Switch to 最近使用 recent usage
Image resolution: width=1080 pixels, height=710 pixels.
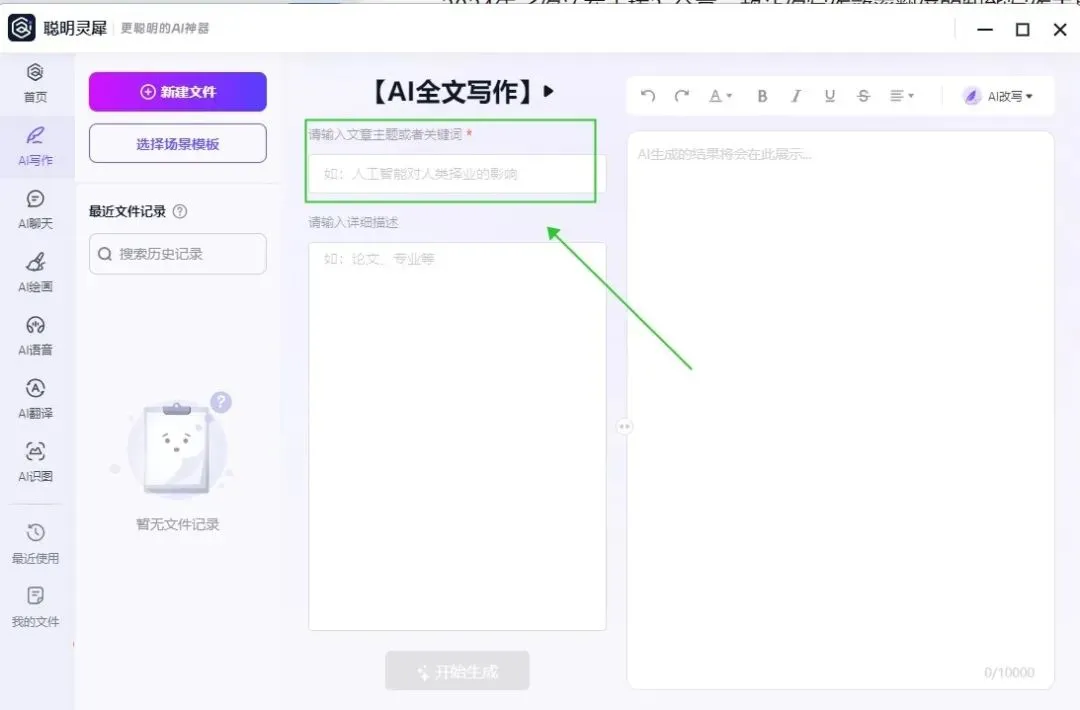coord(36,545)
